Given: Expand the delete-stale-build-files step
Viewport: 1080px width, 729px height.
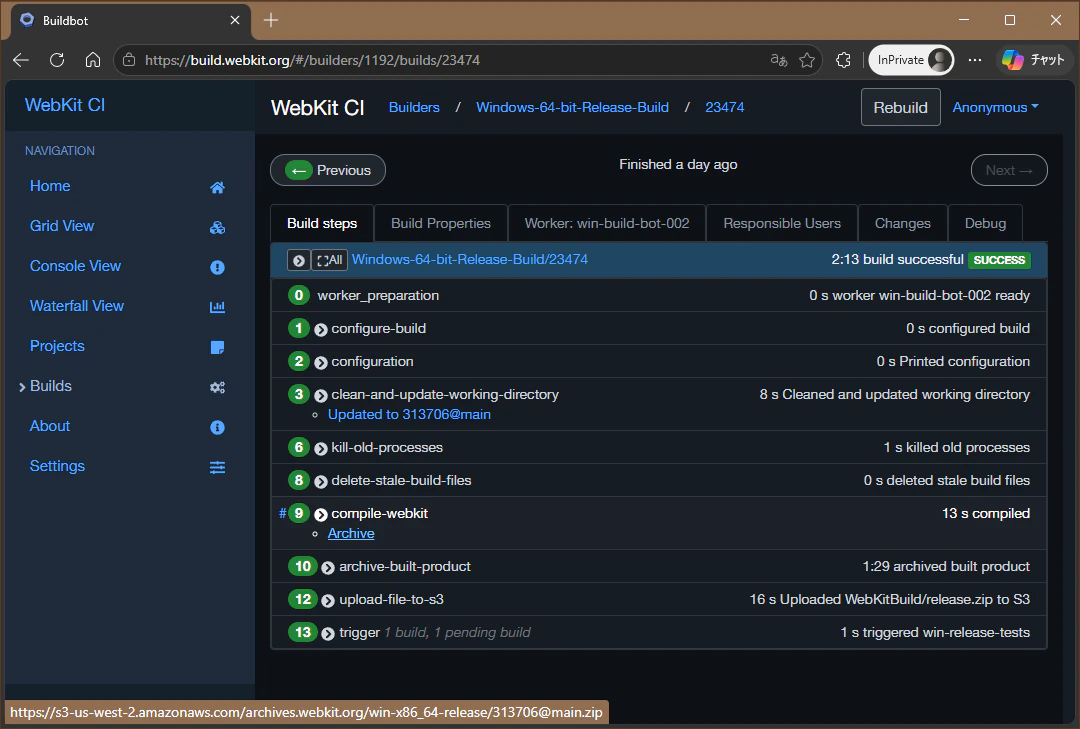Looking at the screenshot, I should click(321, 482).
